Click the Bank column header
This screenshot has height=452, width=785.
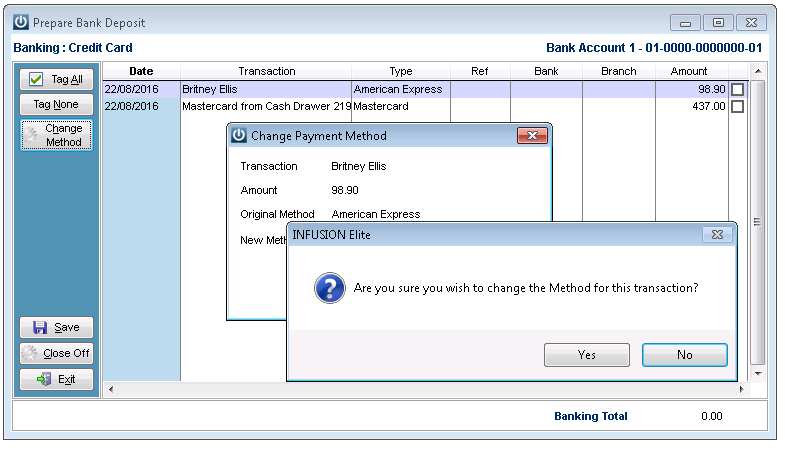546,71
